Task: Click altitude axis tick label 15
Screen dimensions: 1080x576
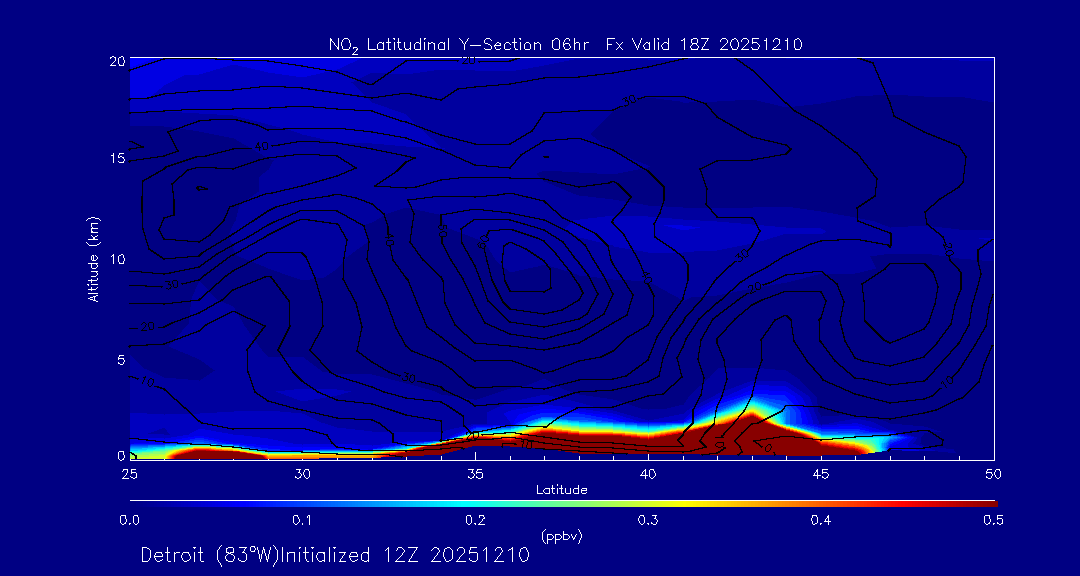Action: tap(117, 158)
